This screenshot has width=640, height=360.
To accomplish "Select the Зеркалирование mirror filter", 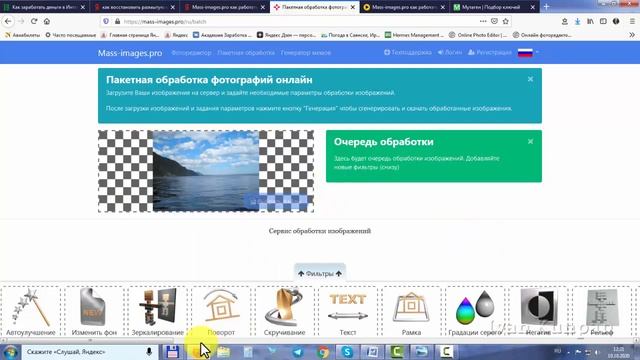I will pos(158,312).
